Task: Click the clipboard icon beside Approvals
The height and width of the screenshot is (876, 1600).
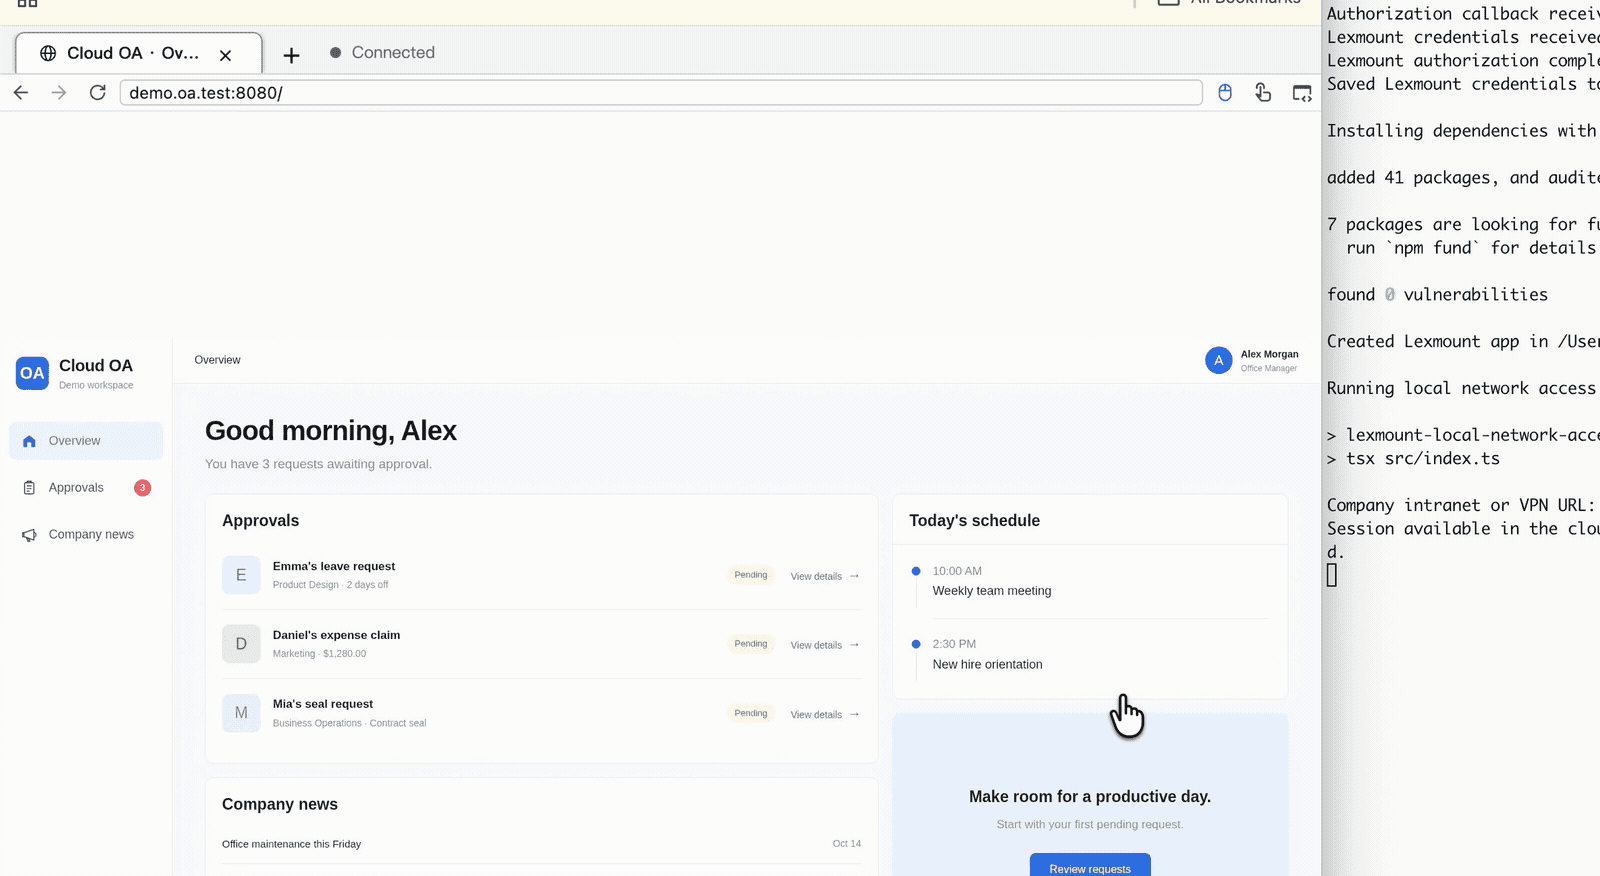Action: (29, 488)
